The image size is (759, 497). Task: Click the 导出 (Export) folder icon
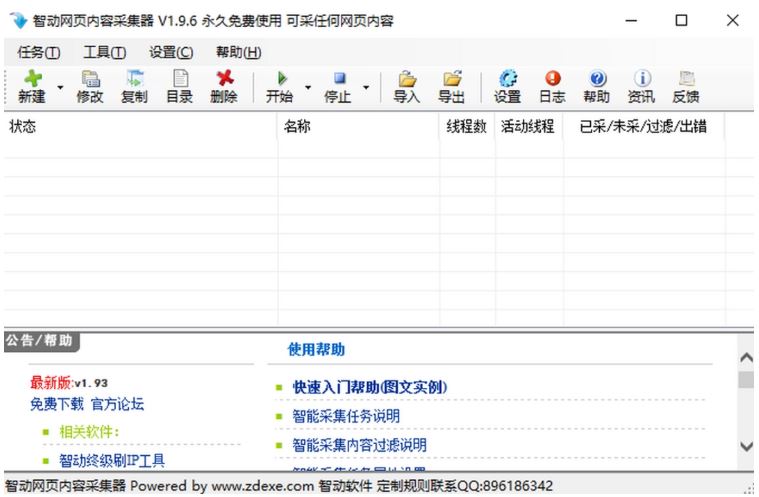452,78
